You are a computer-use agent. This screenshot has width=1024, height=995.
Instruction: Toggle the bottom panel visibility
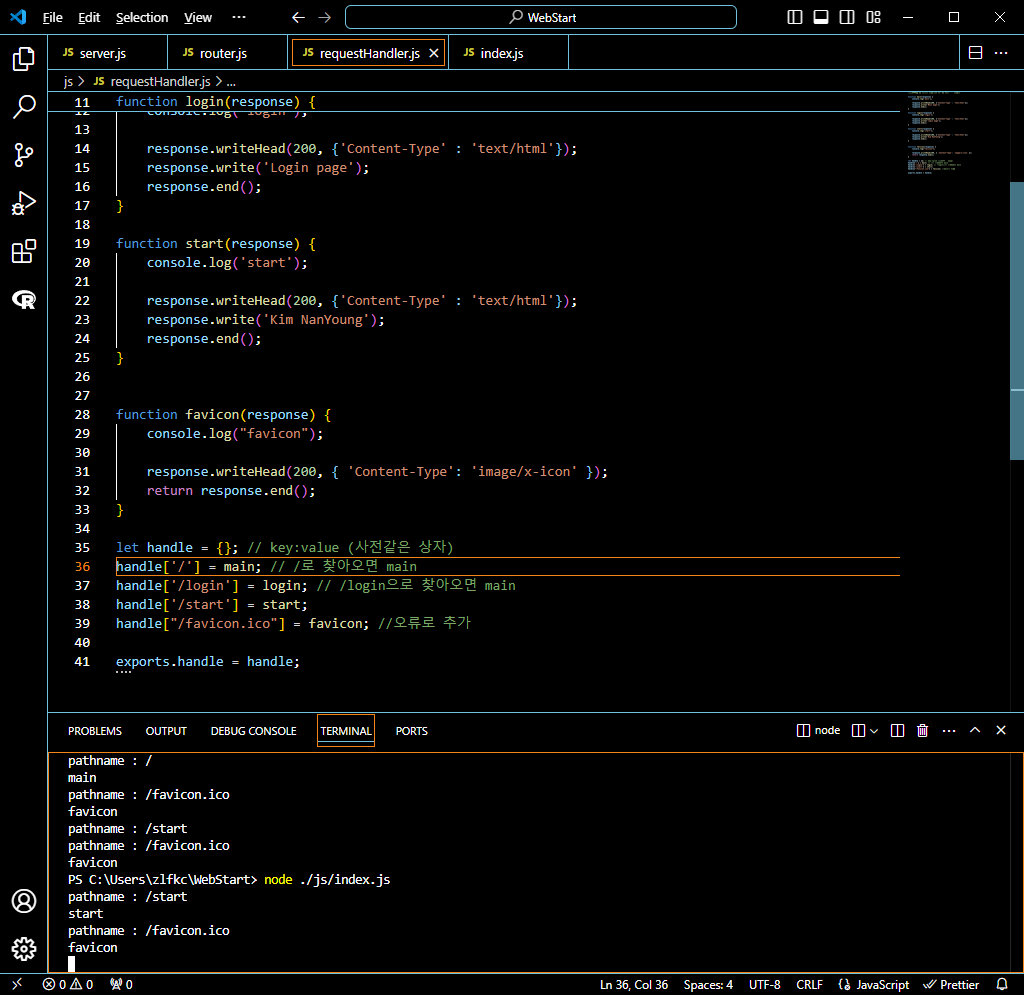pos(821,17)
